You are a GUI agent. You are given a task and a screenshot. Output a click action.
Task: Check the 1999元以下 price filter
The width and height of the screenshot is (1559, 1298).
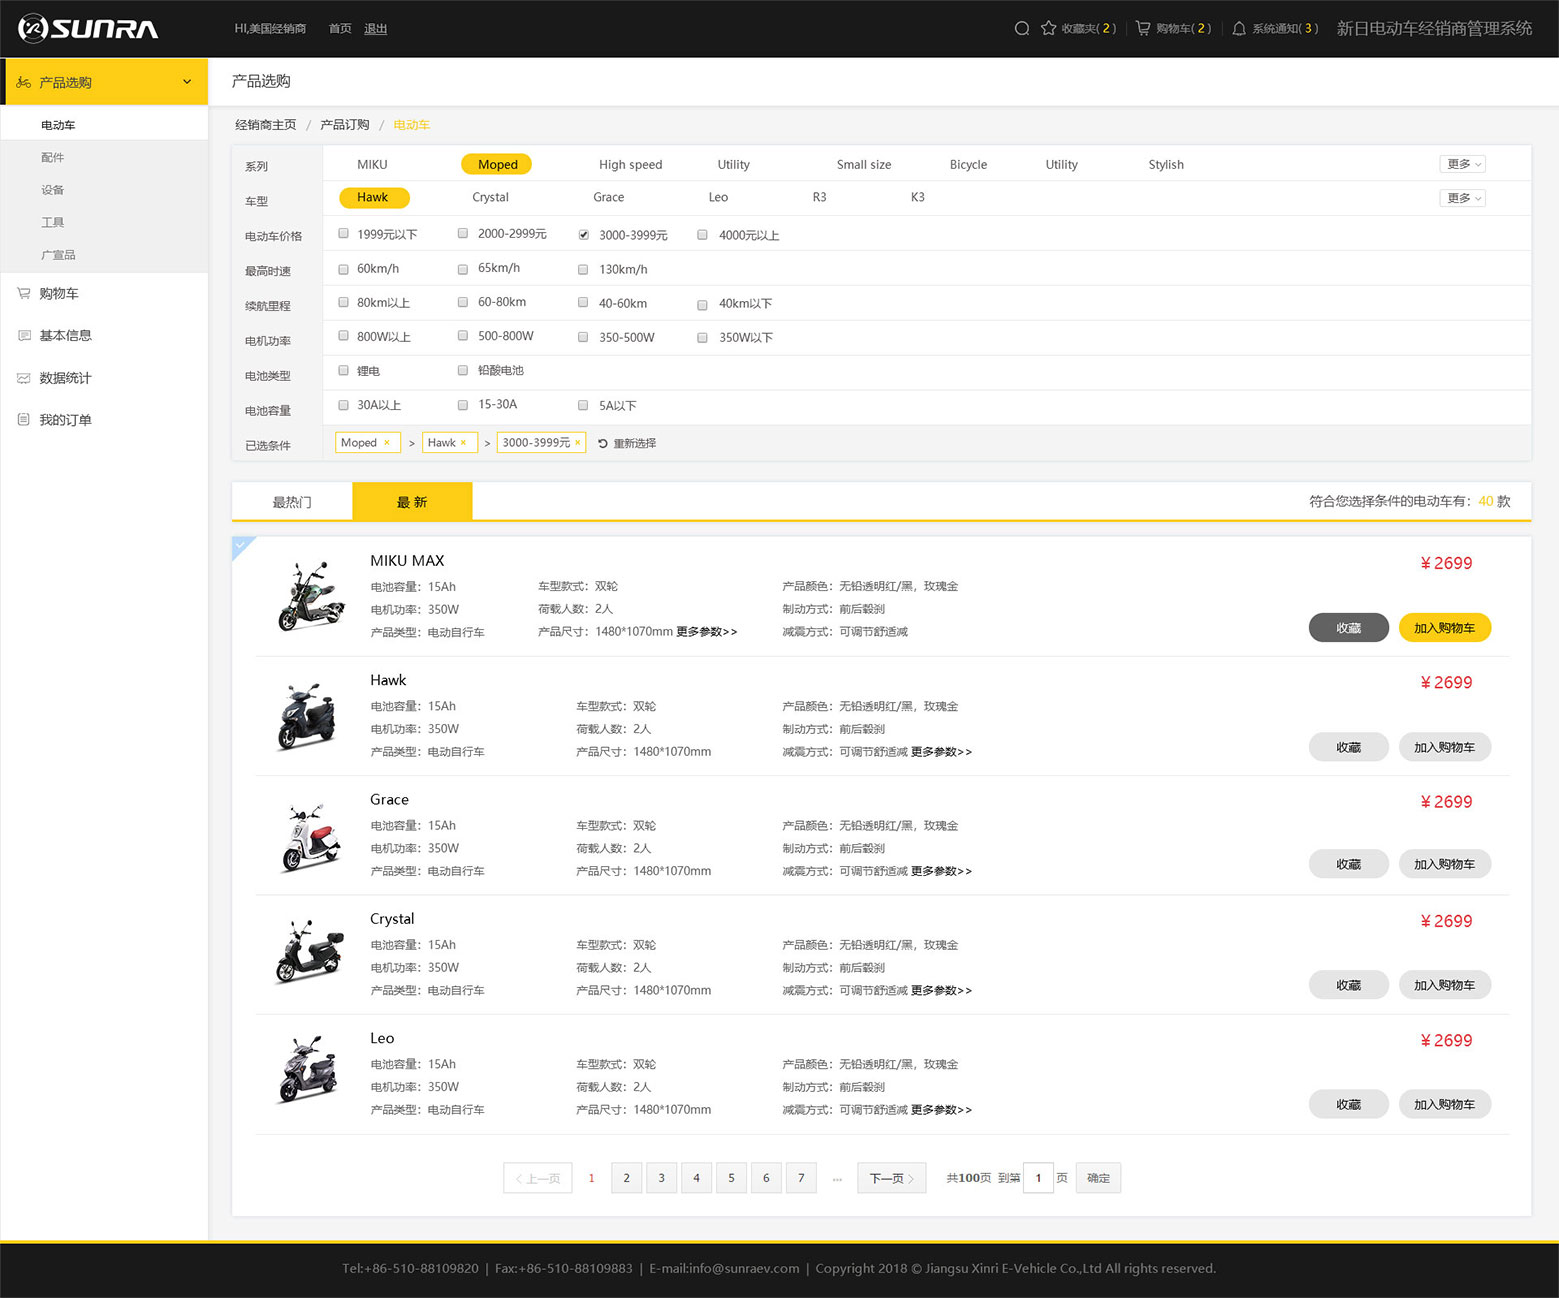tap(343, 234)
